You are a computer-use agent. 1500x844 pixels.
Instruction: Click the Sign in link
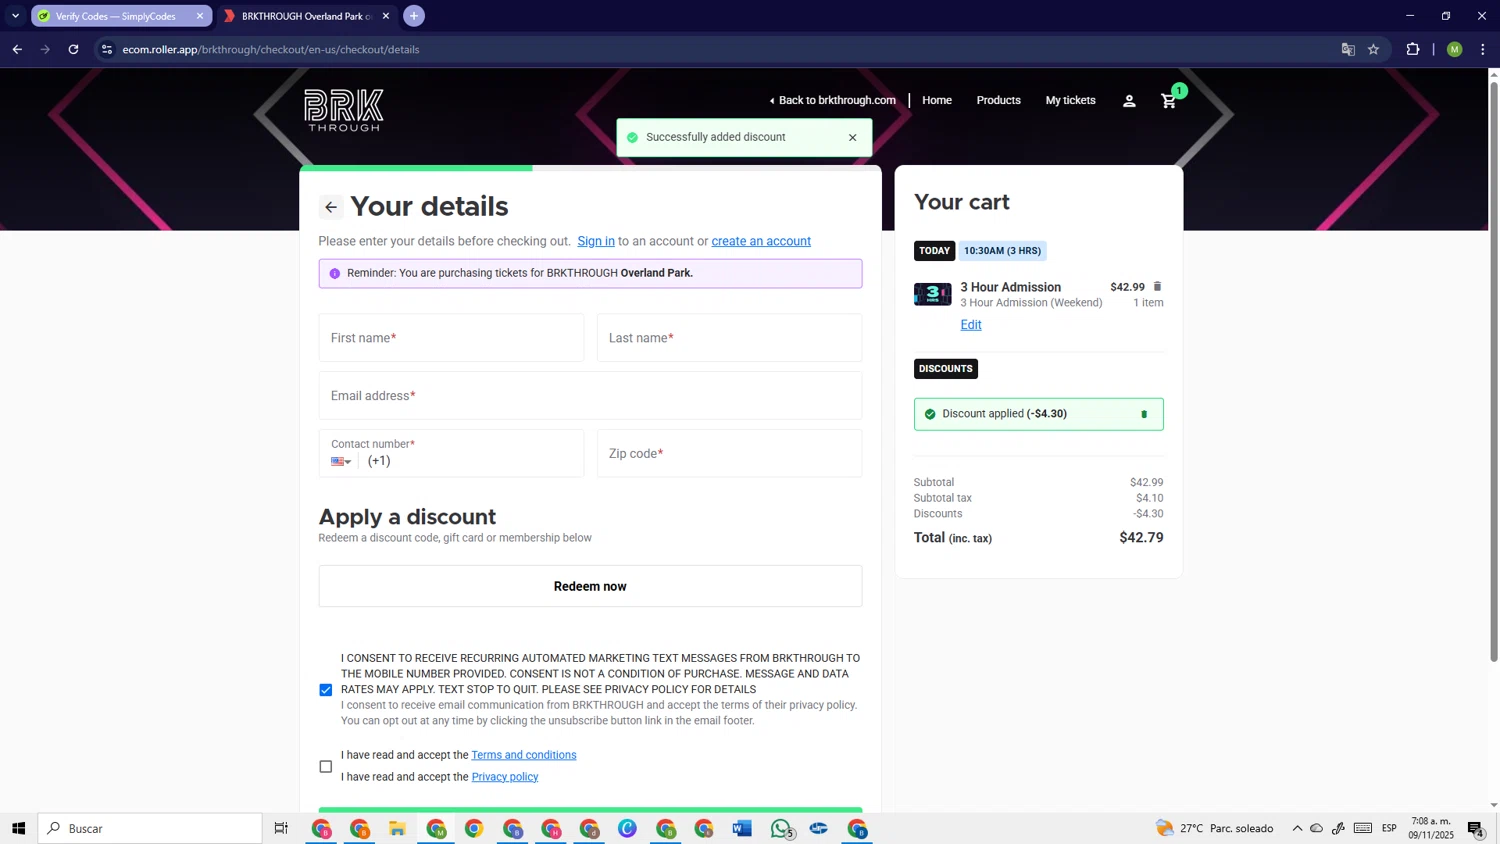coord(596,242)
